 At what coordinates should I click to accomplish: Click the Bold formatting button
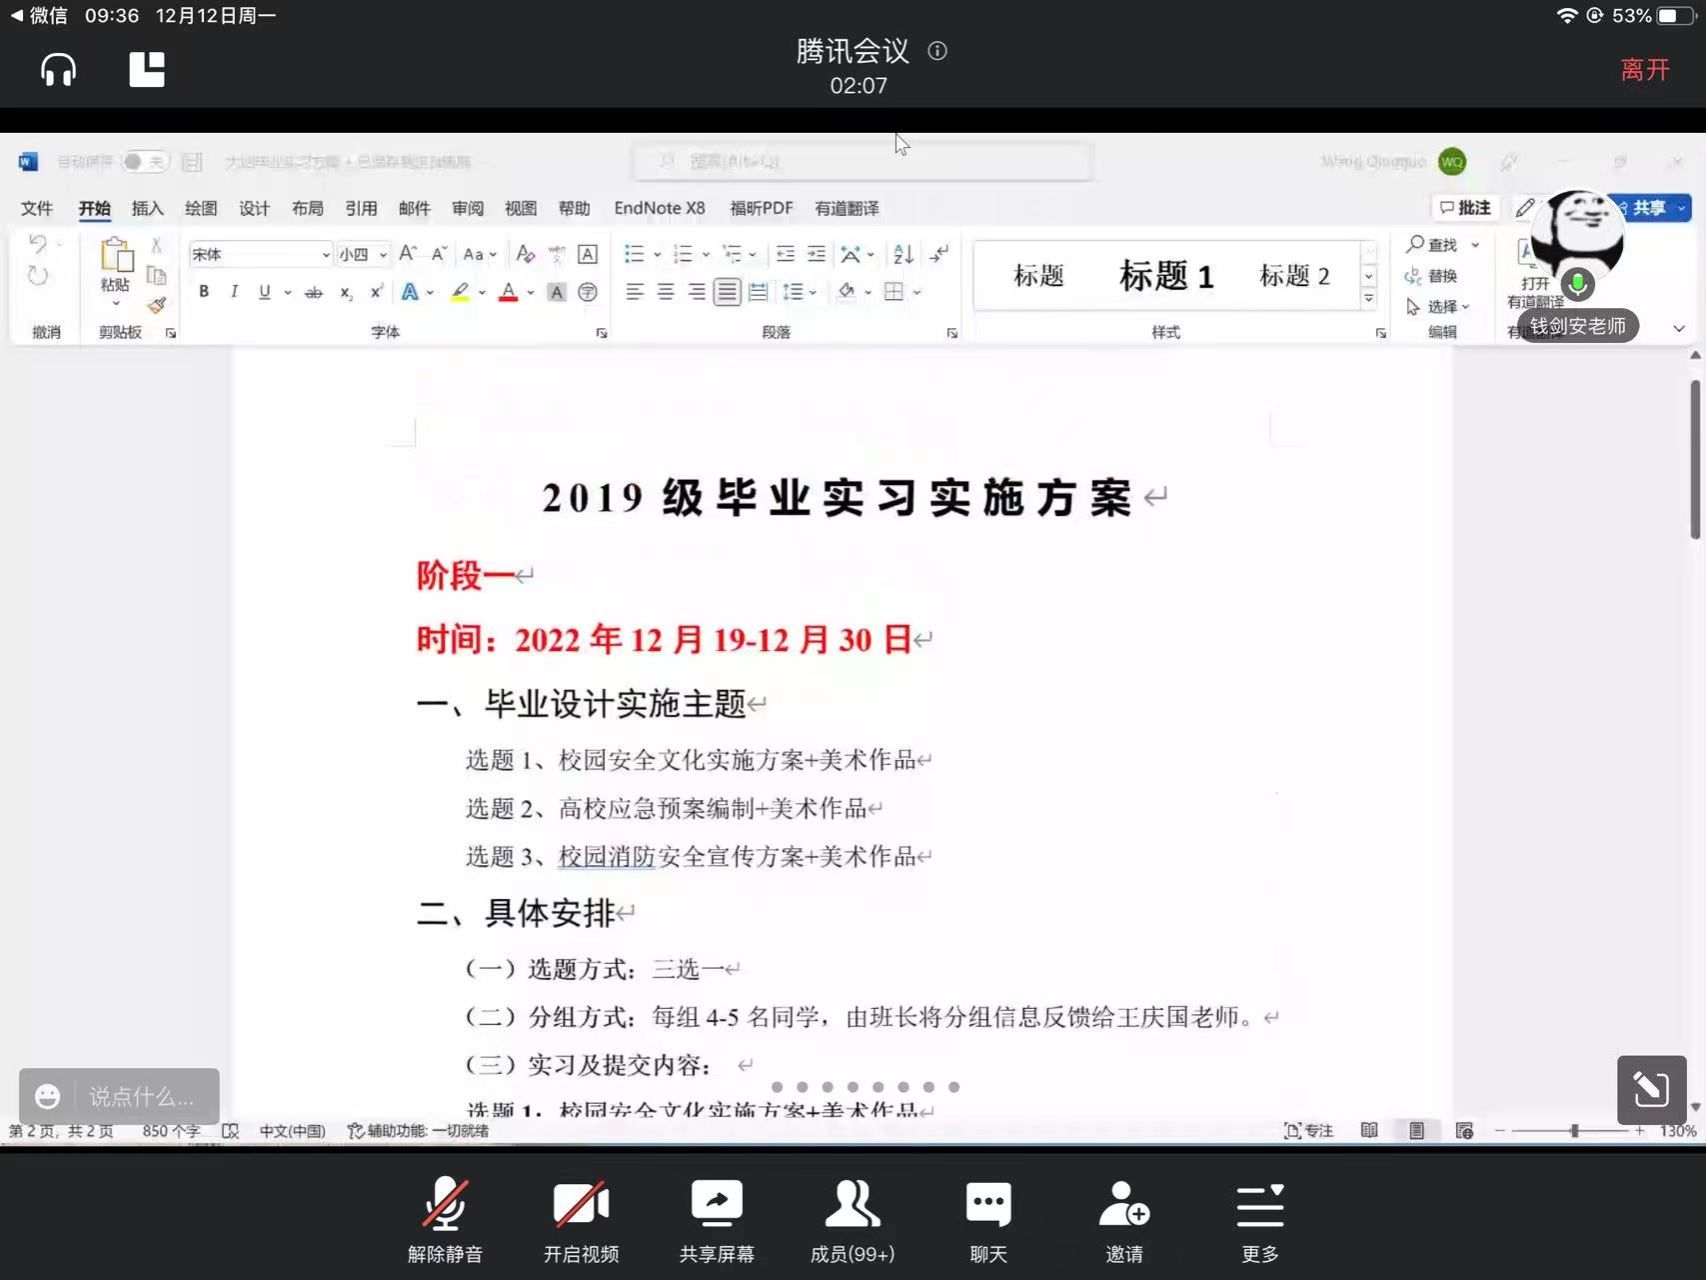[204, 292]
